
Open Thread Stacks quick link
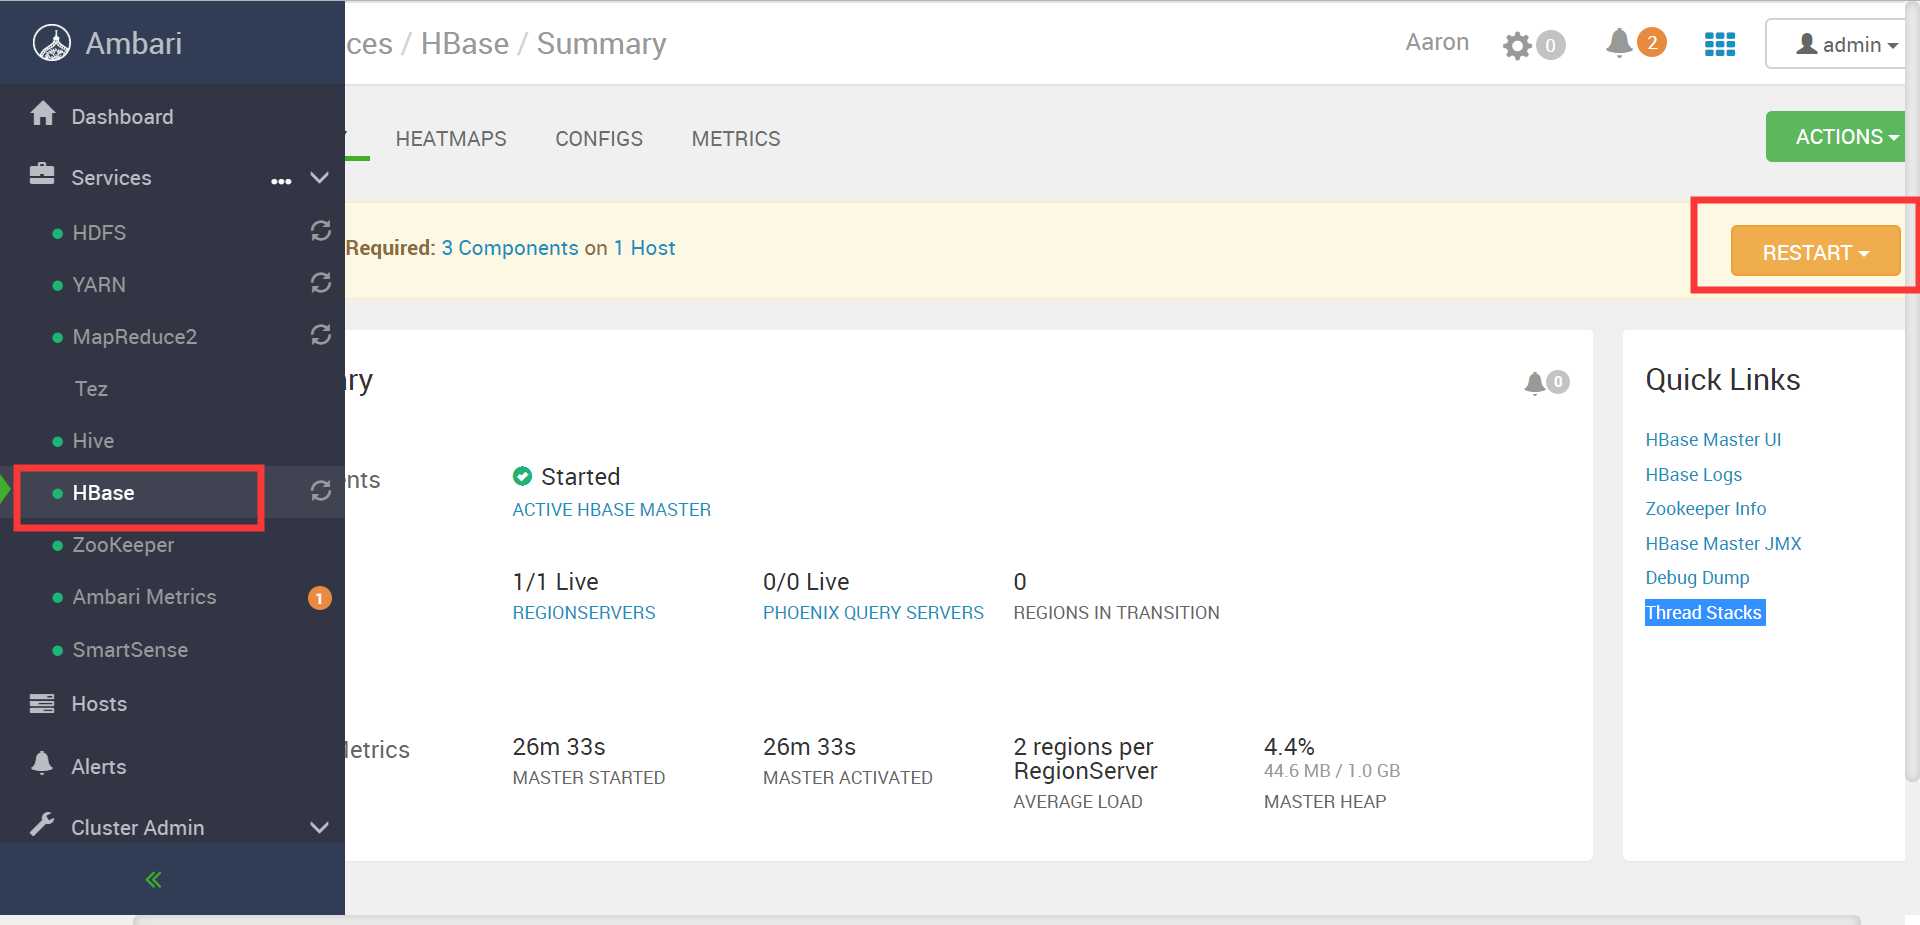(1704, 613)
